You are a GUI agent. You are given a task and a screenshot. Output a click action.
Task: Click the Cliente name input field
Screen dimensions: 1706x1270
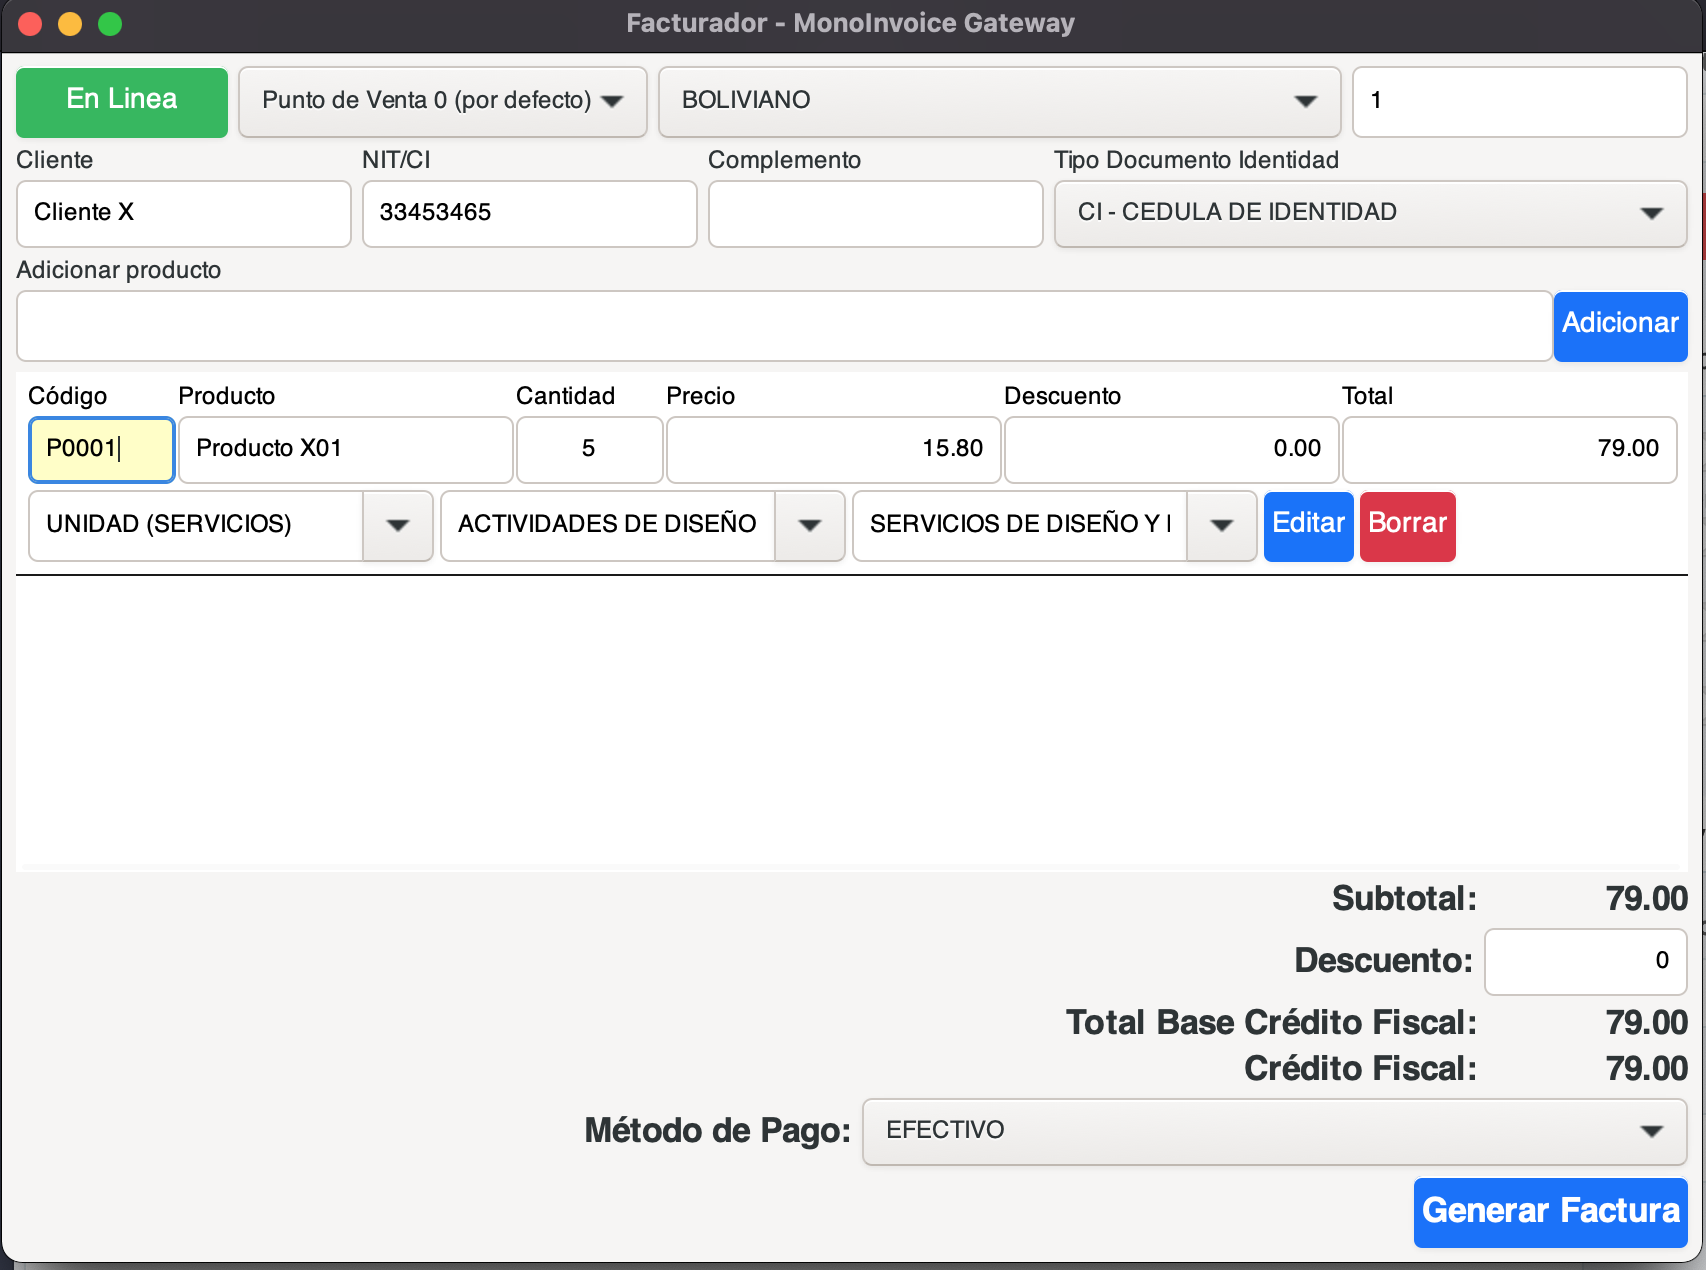click(184, 213)
